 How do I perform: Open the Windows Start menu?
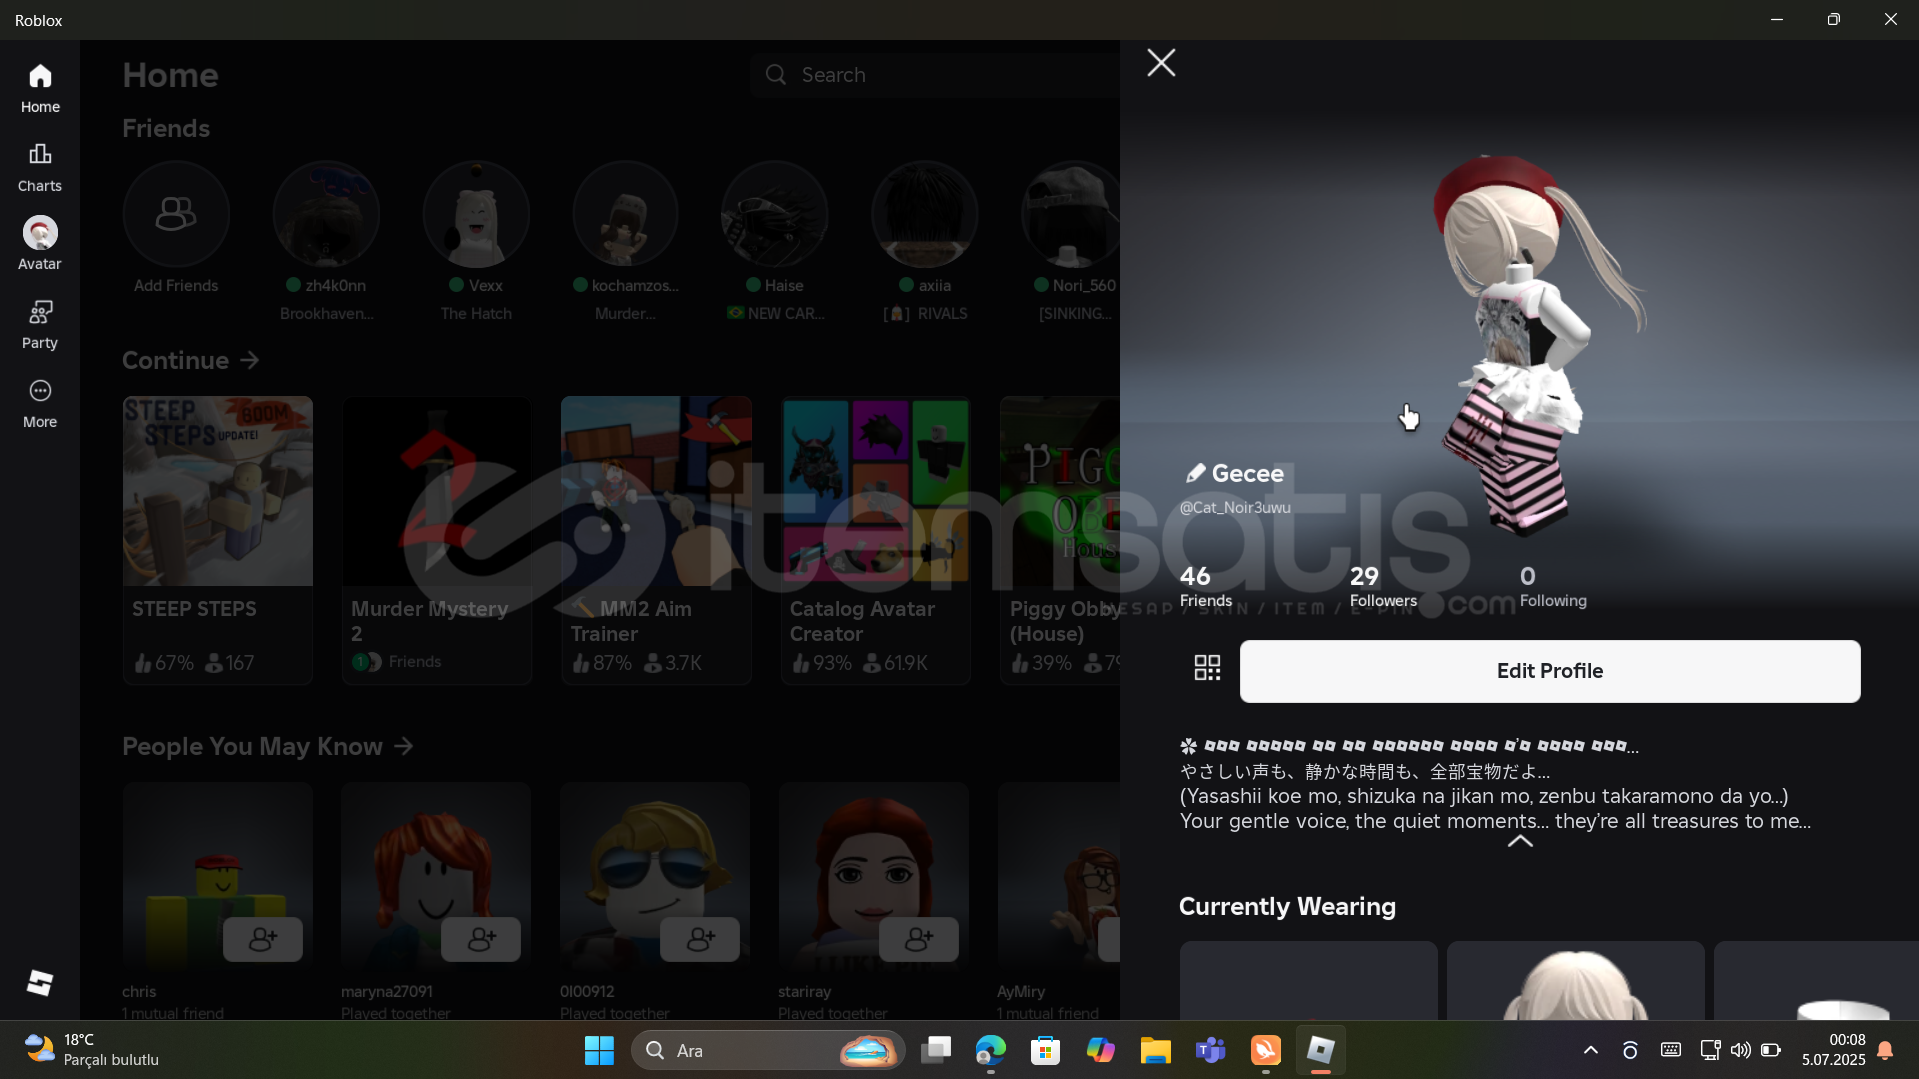coord(599,1050)
